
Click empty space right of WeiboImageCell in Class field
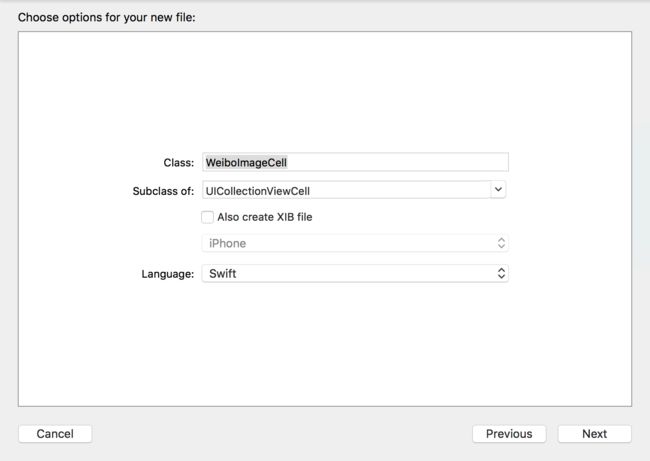(x=397, y=162)
